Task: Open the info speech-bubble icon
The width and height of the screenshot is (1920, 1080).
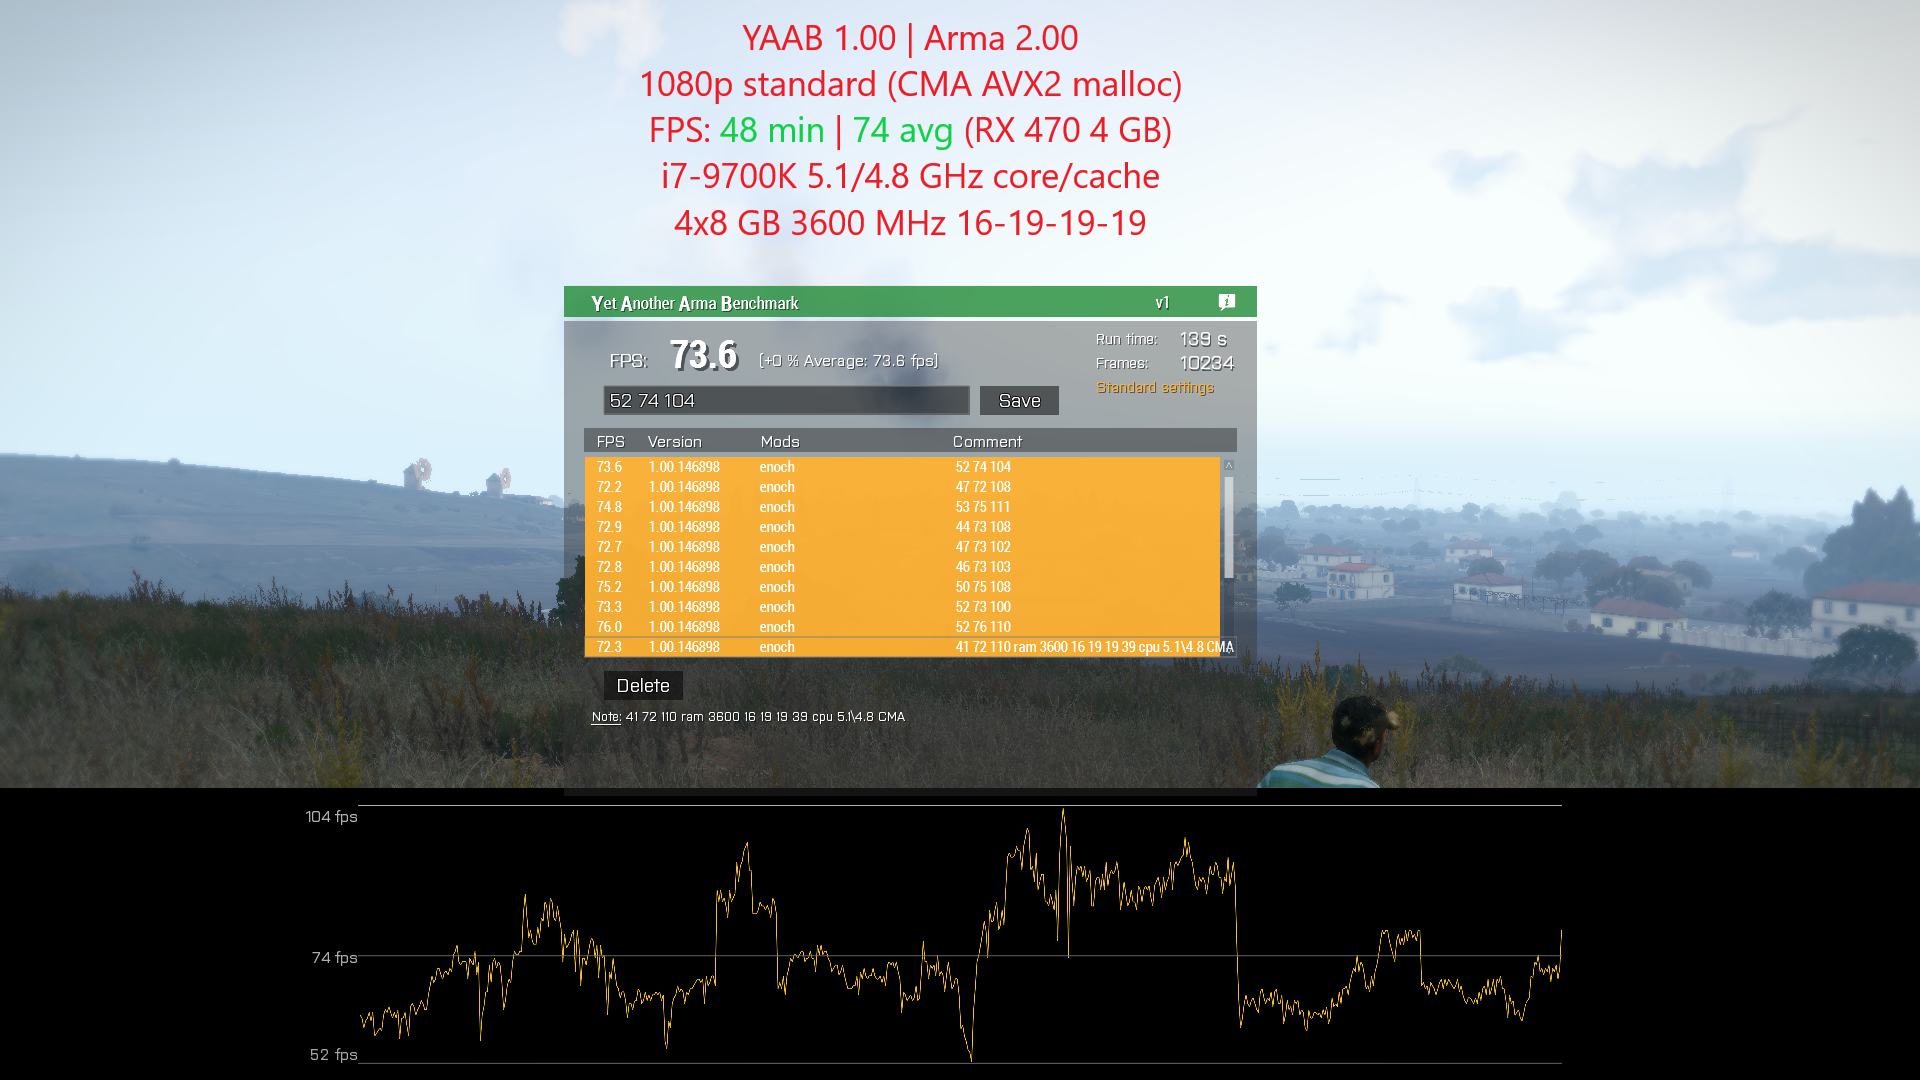Action: point(1227,302)
